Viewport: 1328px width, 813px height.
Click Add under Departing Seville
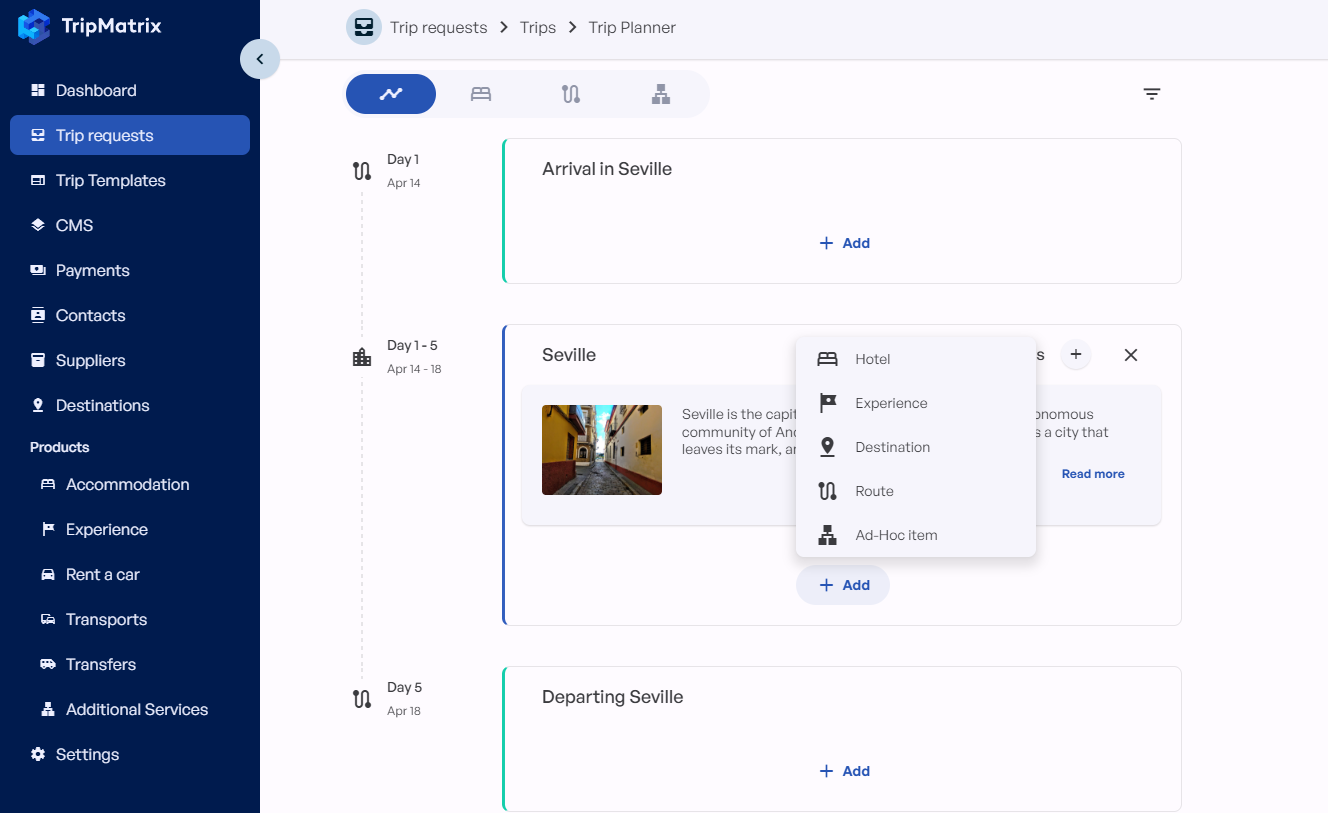pyautogui.click(x=844, y=771)
